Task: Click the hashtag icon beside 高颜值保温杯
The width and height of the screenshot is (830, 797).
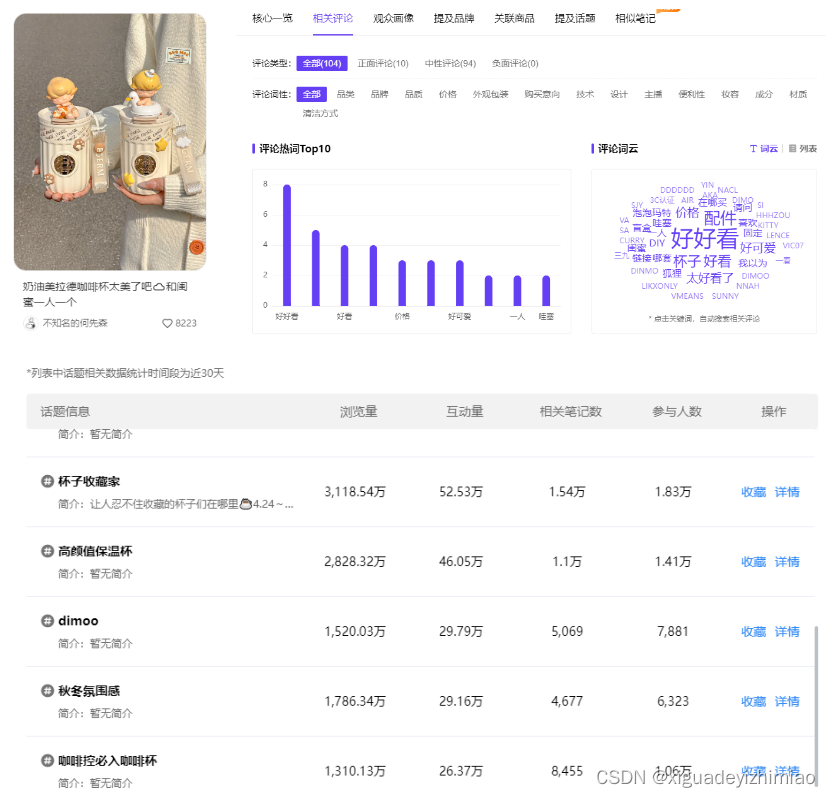Action: click(x=47, y=552)
